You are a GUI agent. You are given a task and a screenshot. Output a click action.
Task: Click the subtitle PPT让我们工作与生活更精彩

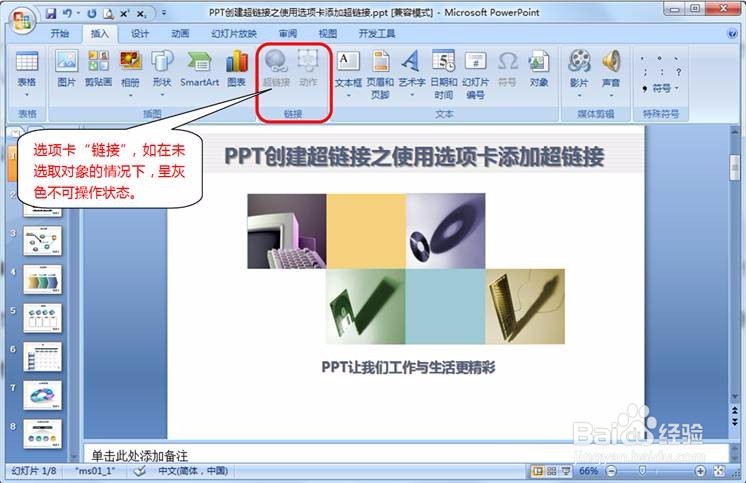[408, 367]
